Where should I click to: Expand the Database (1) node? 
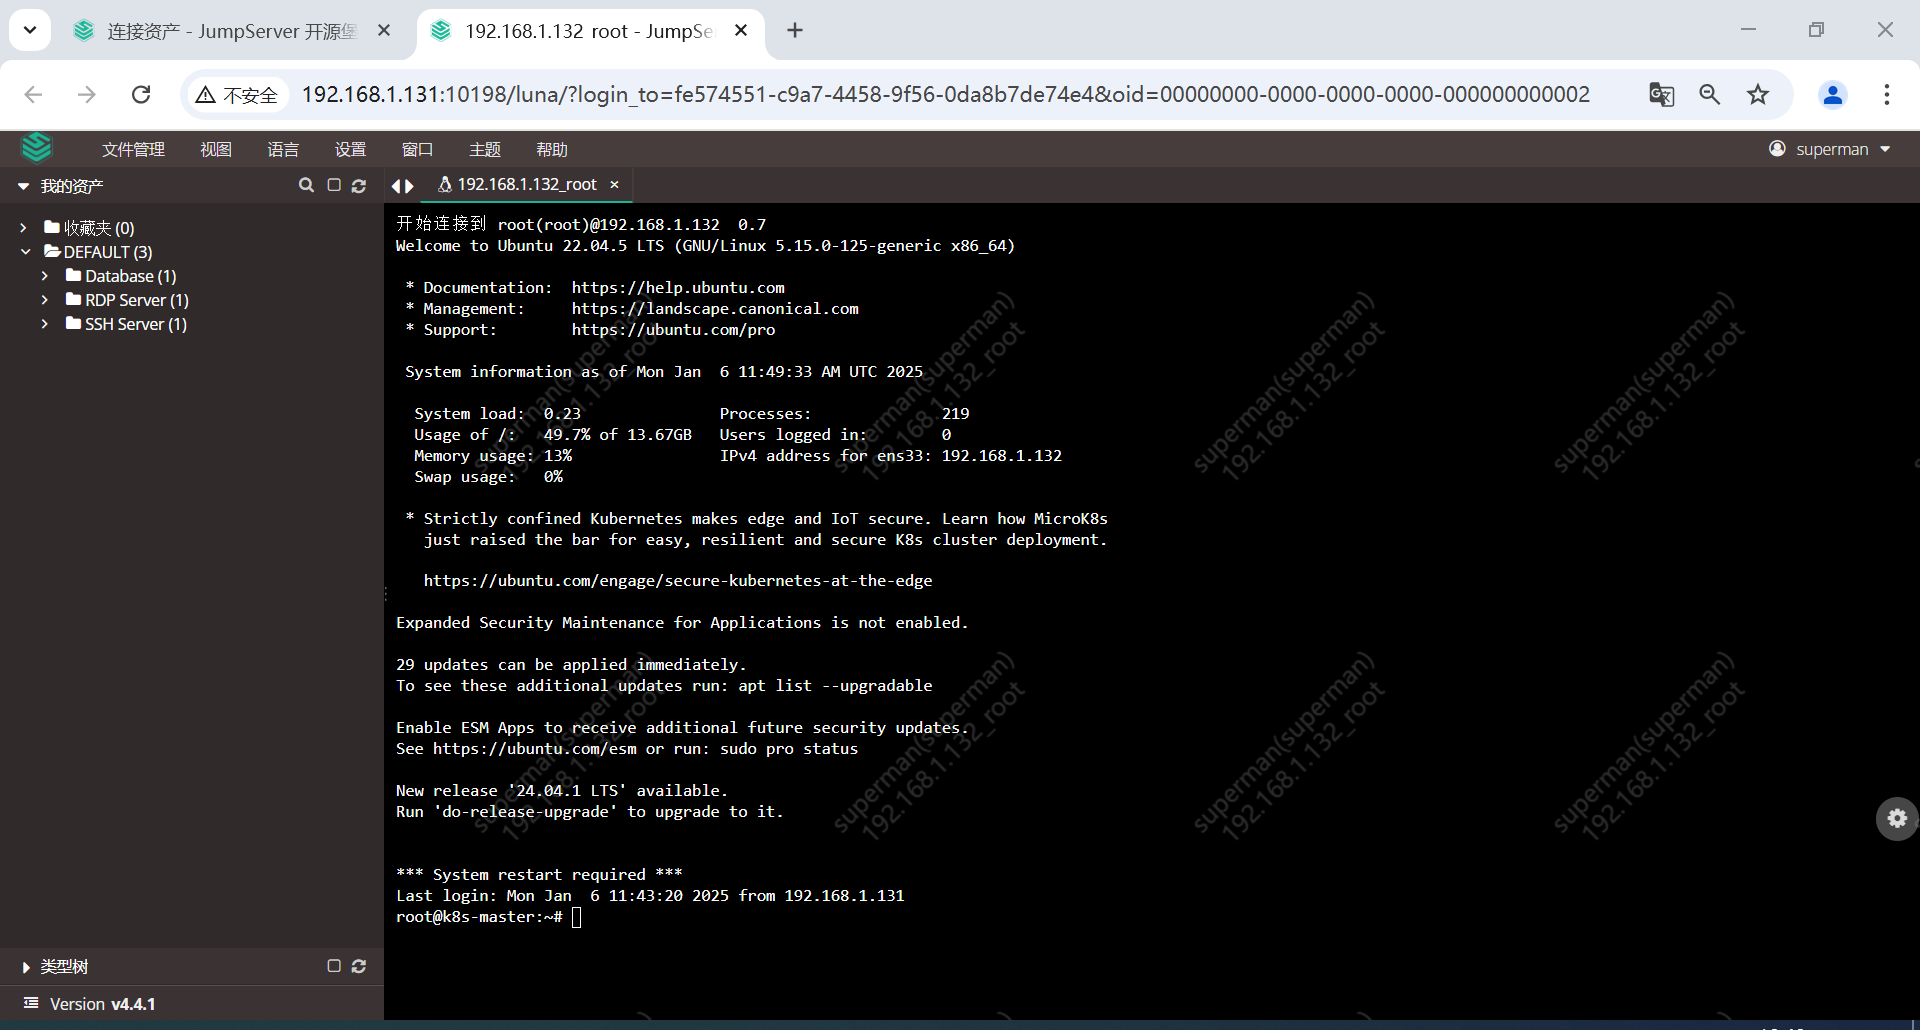click(45, 276)
